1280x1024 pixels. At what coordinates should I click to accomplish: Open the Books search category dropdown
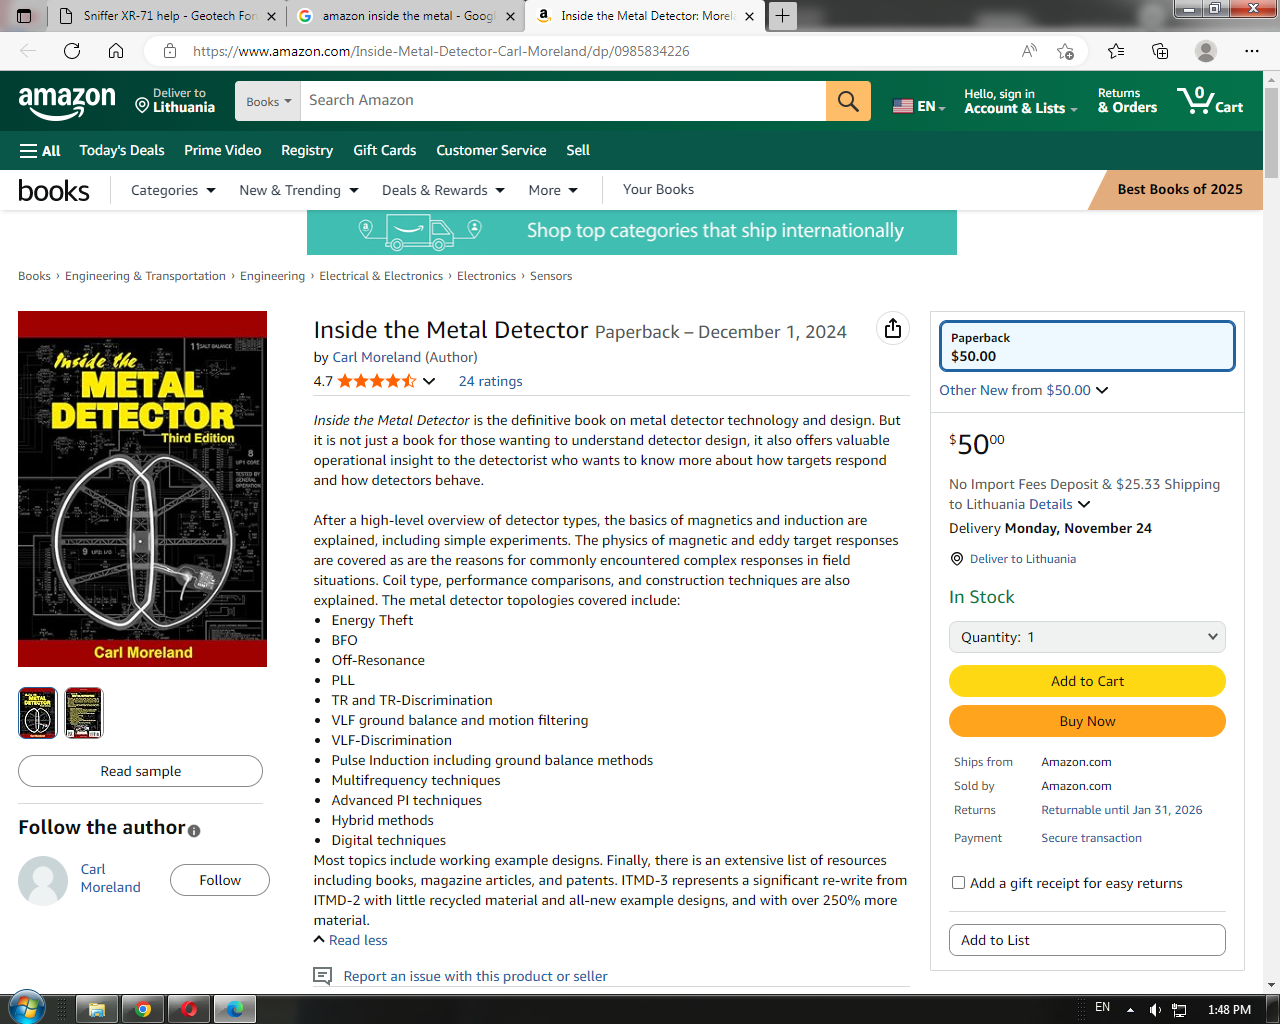tap(268, 101)
